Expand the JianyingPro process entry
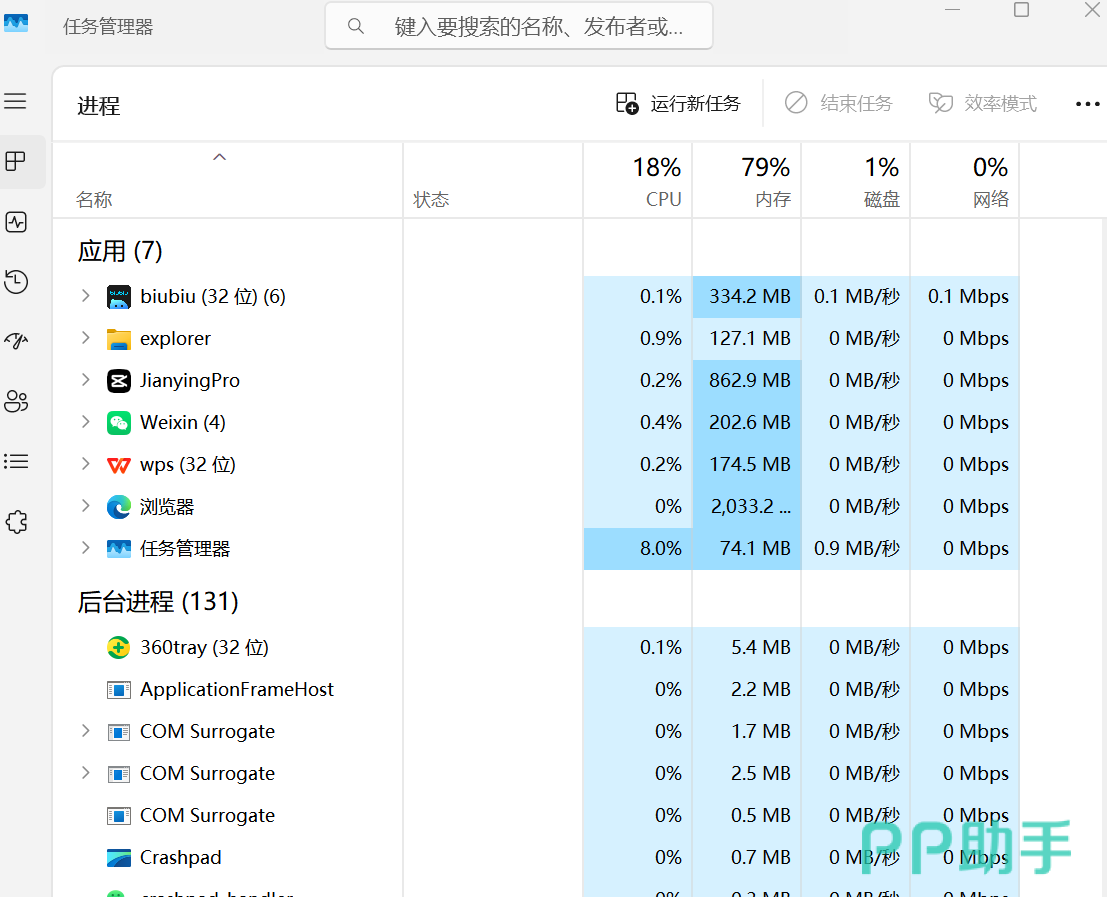 86,380
